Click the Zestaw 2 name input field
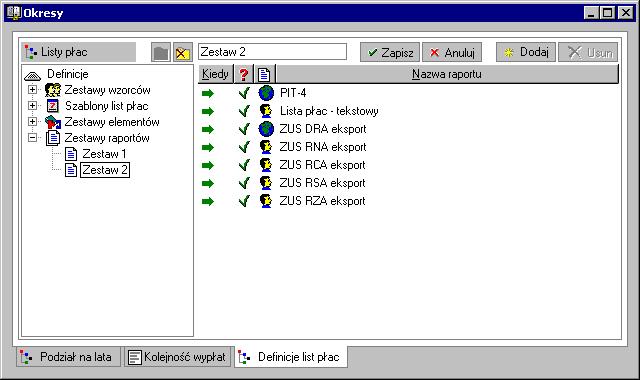 pos(272,52)
